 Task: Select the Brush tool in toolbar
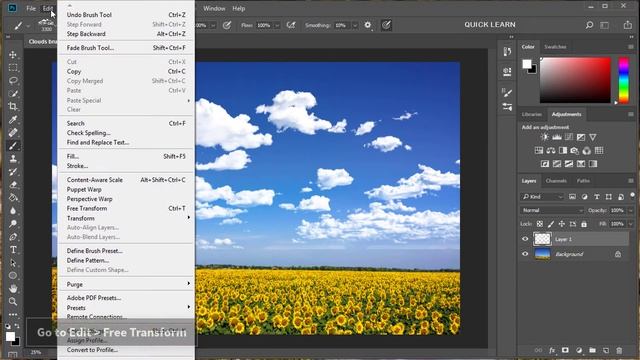pyautogui.click(x=13, y=146)
